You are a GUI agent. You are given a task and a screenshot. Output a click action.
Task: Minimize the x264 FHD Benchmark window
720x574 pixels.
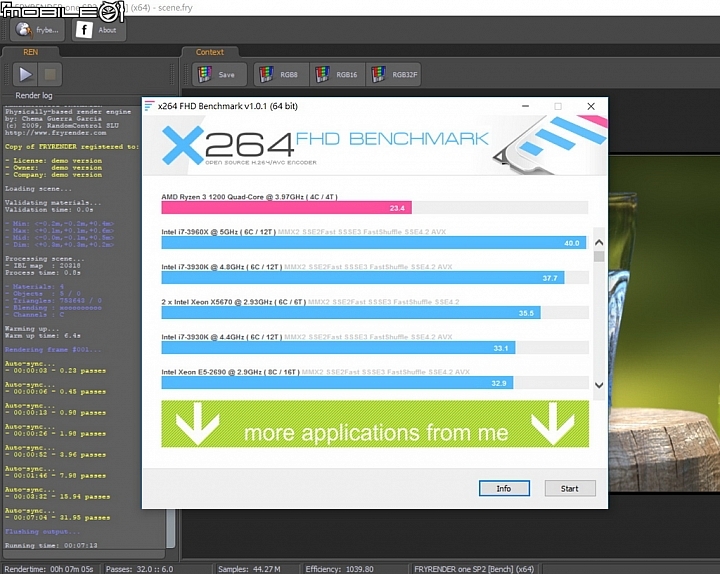tap(525, 106)
